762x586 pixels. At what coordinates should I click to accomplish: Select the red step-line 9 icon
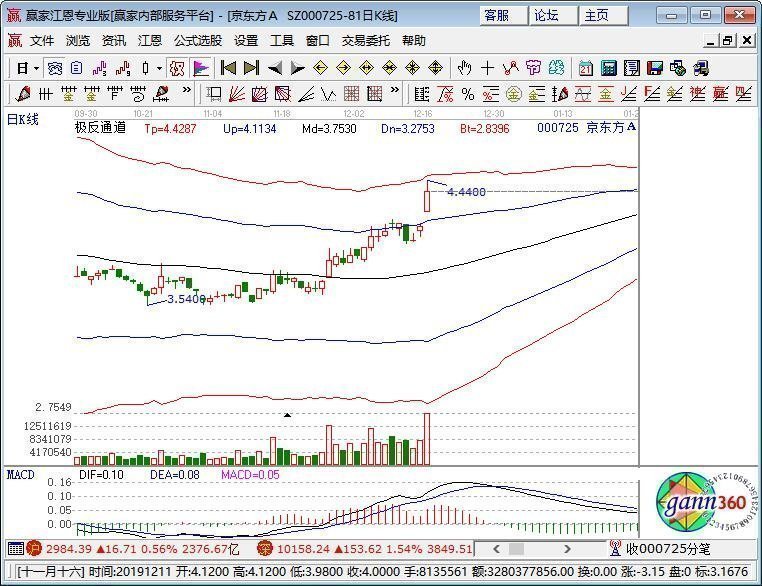click(x=123, y=68)
